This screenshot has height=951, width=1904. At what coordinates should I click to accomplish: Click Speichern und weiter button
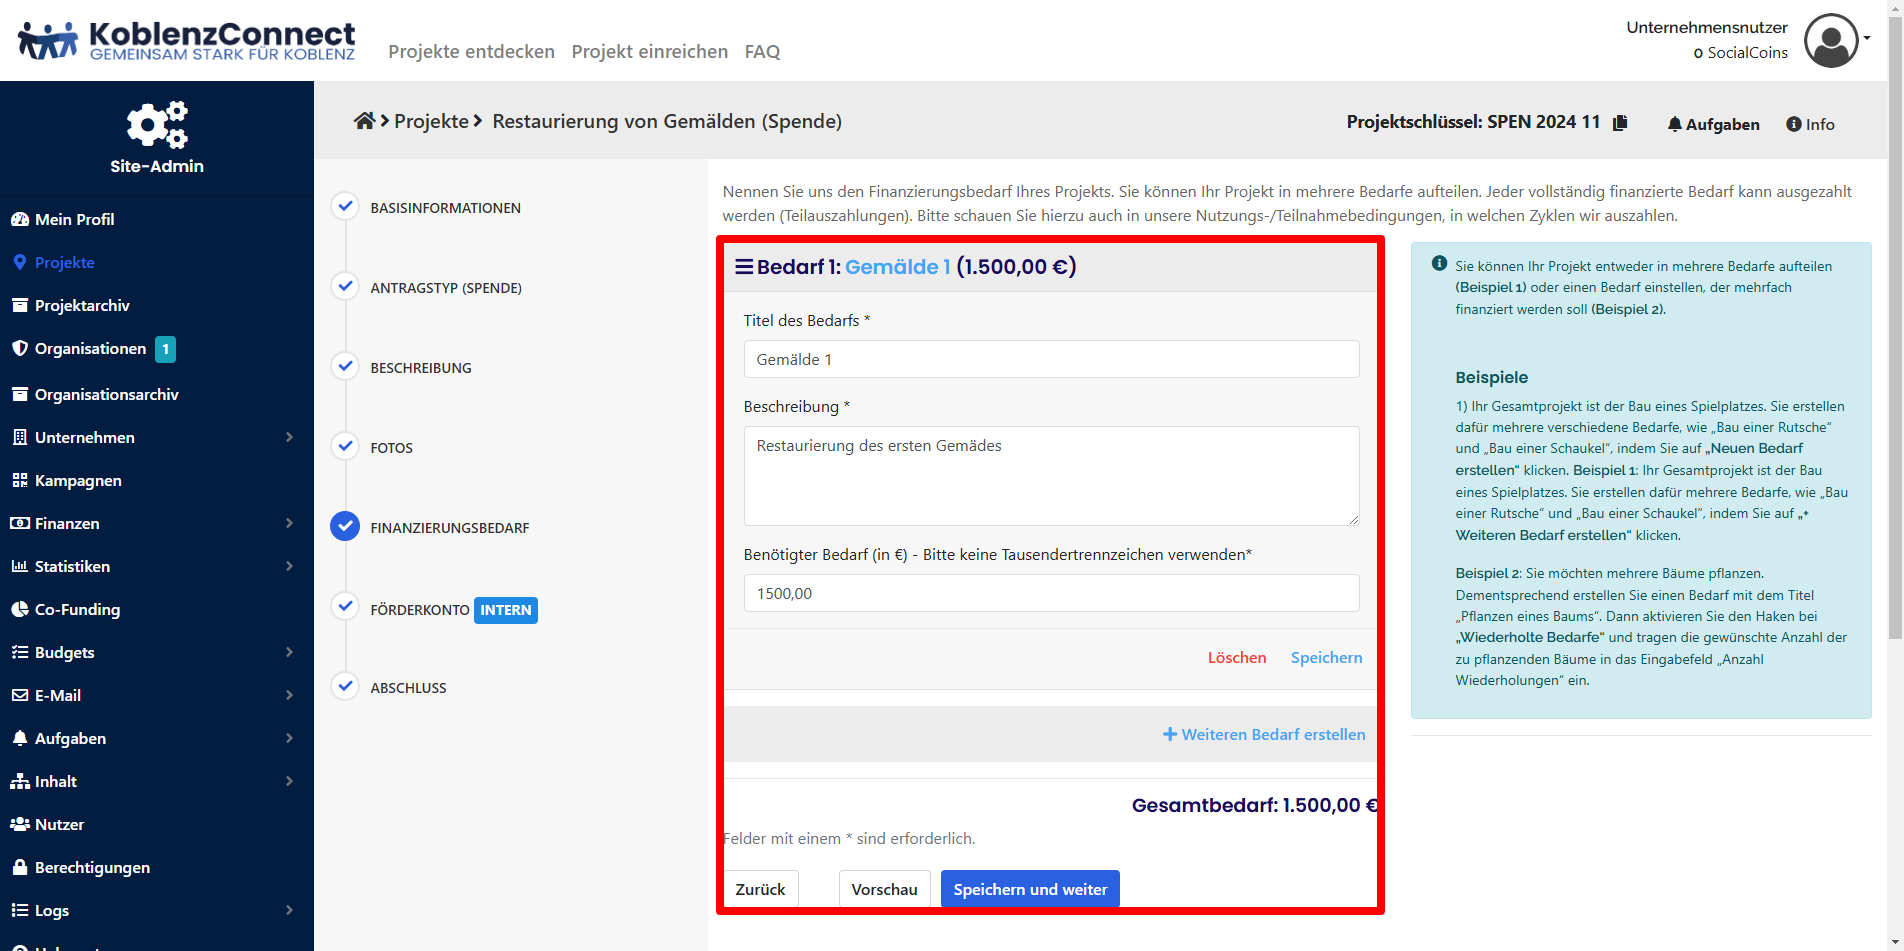pyautogui.click(x=1030, y=889)
